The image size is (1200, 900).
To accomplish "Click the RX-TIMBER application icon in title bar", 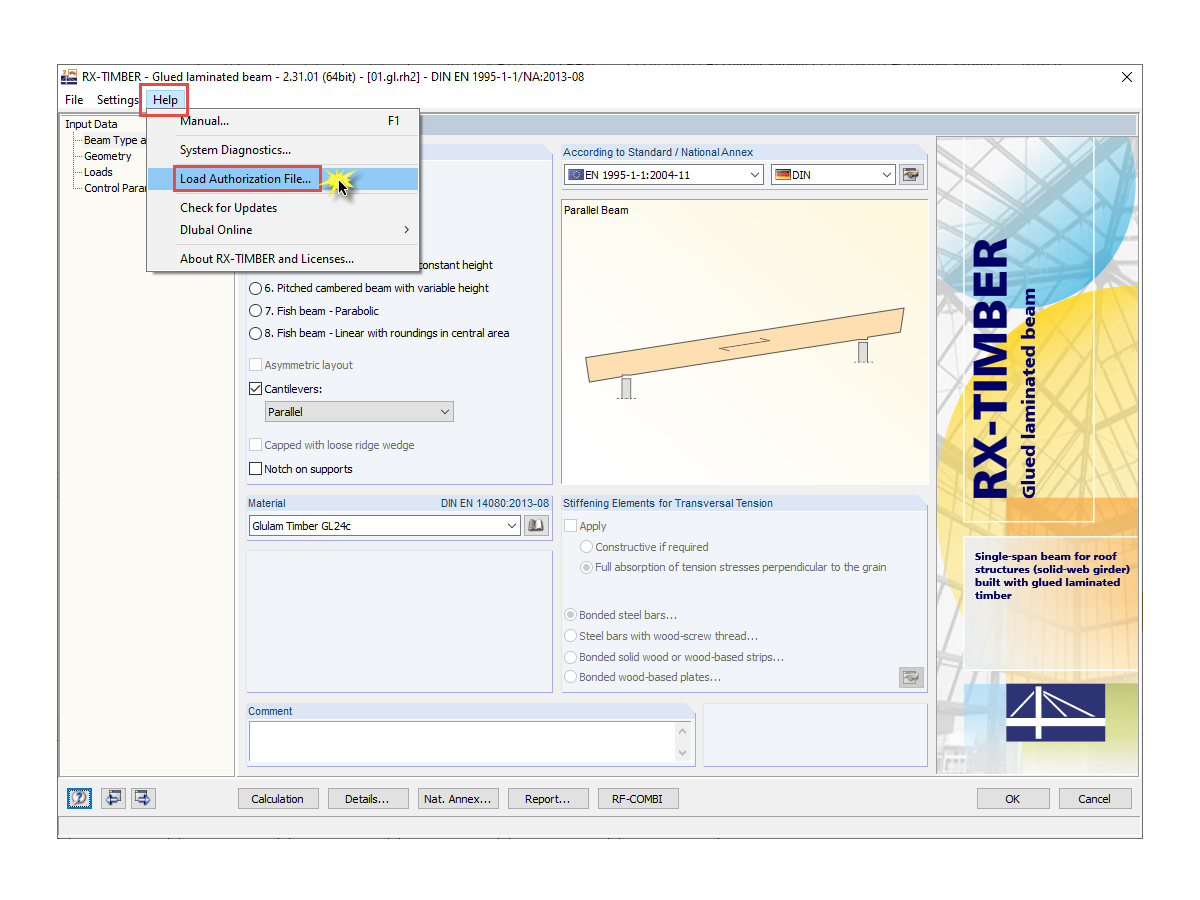I will click(x=69, y=76).
